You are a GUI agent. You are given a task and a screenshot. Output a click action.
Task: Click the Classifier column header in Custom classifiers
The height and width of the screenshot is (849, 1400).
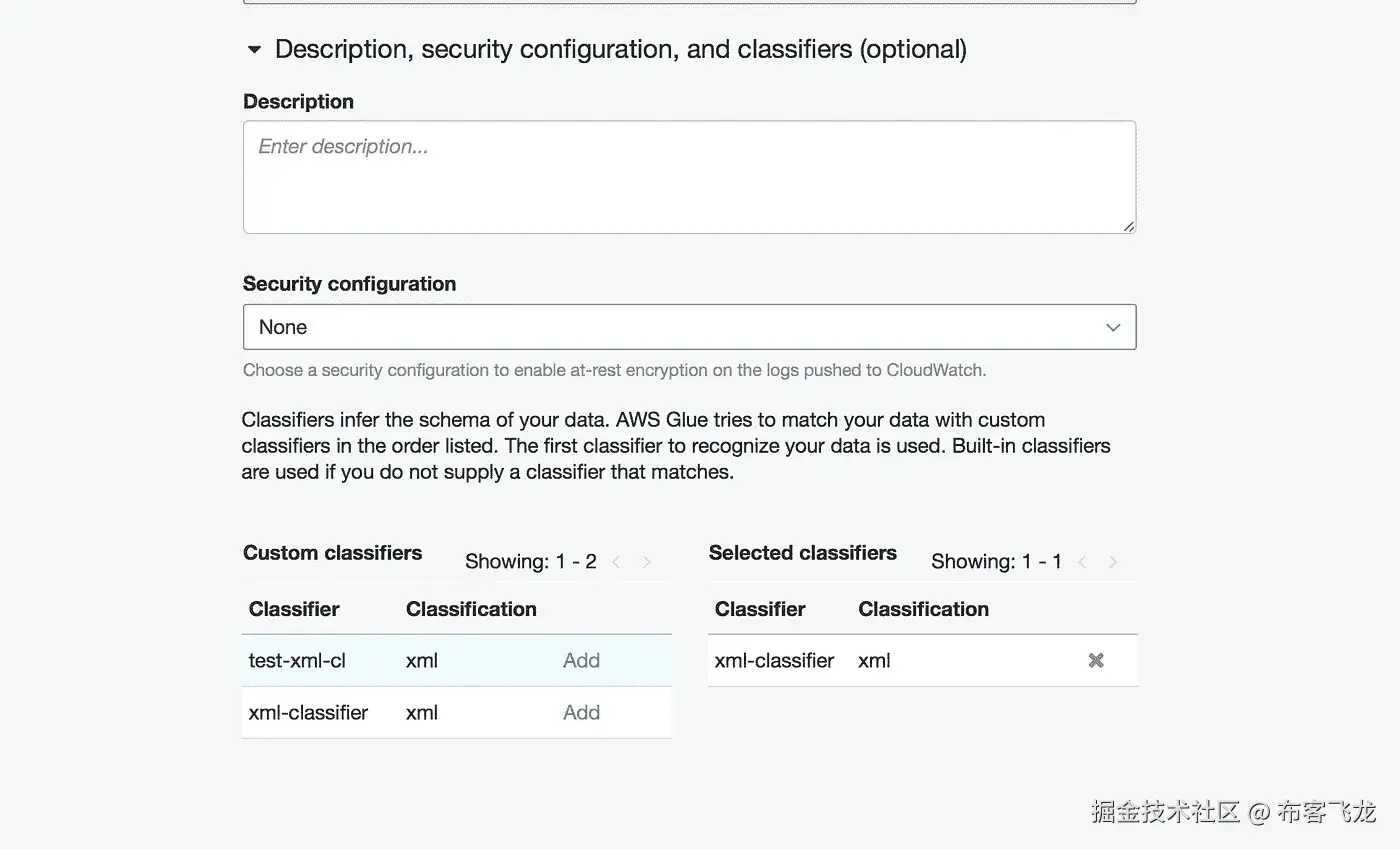[x=294, y=609]
